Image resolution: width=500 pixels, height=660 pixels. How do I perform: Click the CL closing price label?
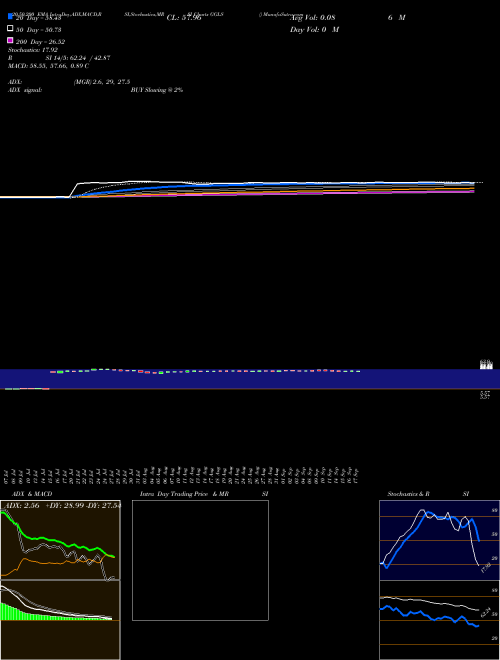point(184,18)
